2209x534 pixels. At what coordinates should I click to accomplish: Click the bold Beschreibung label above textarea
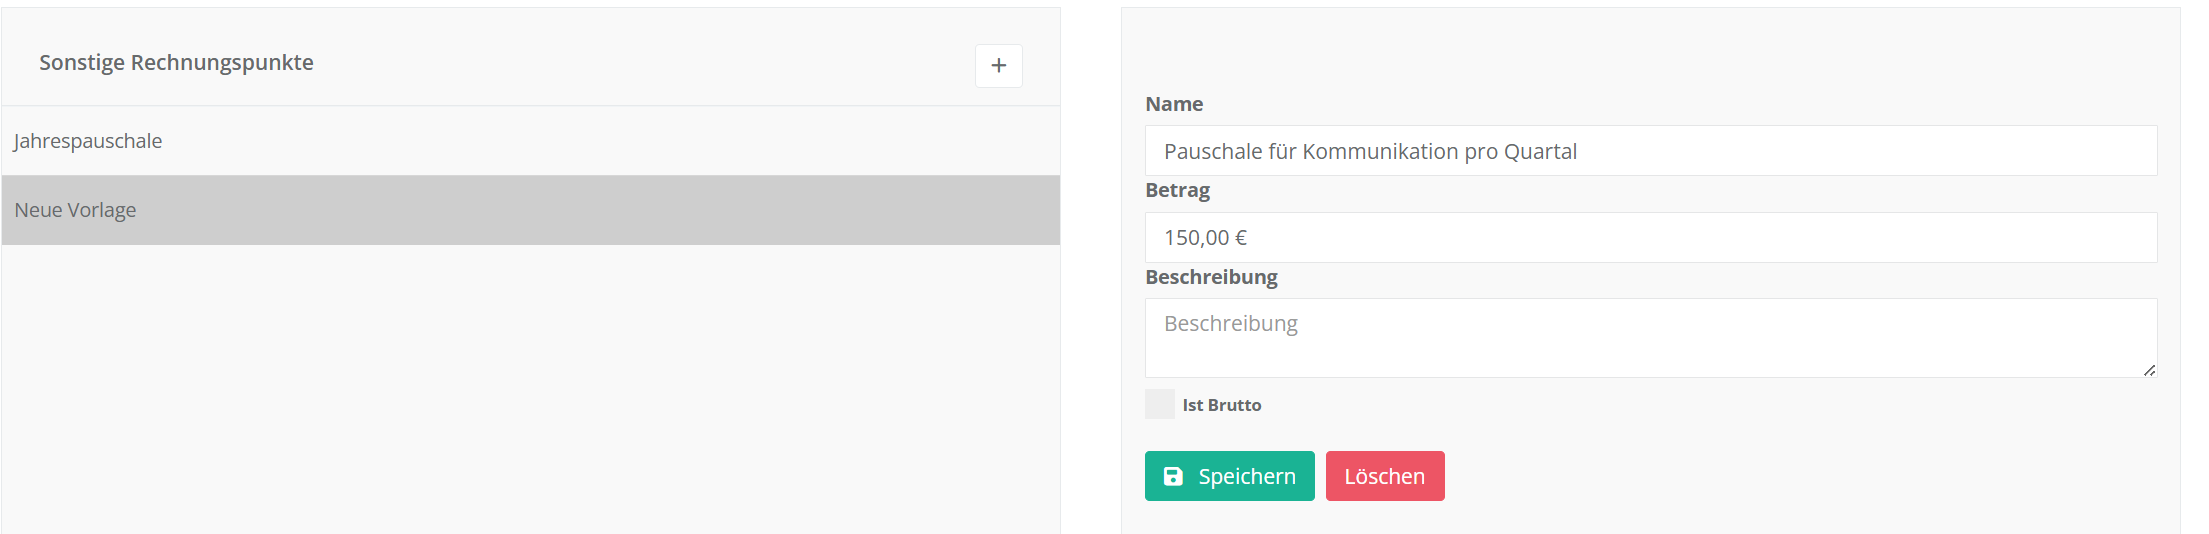pyautogui.click(x=1211, y=277)
